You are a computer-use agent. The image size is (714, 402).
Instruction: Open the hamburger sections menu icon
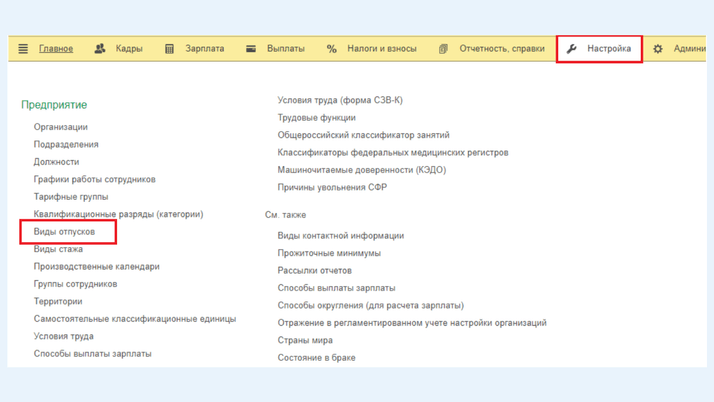23,49
